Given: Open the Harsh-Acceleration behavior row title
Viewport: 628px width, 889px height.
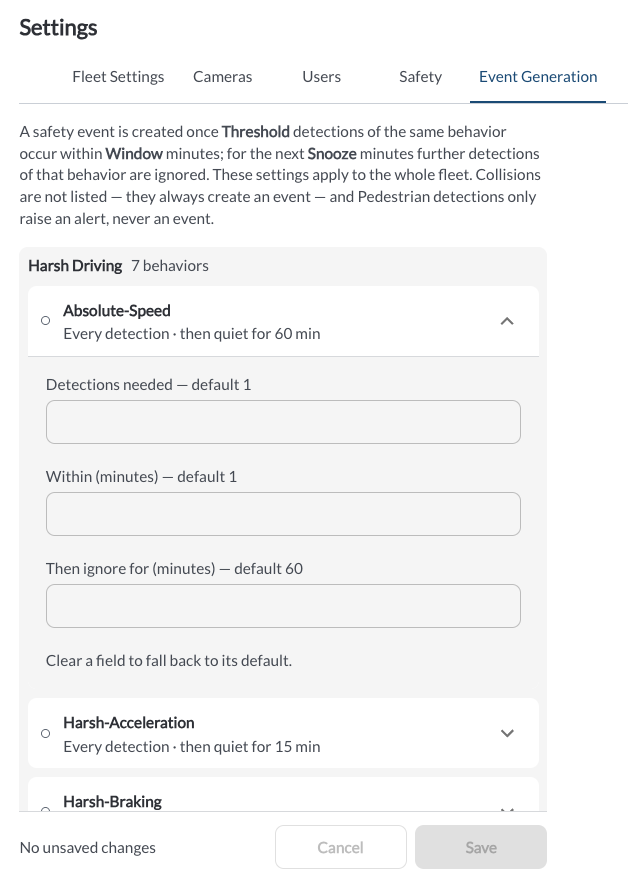Looking at the screenshot, I should point(129,723).
